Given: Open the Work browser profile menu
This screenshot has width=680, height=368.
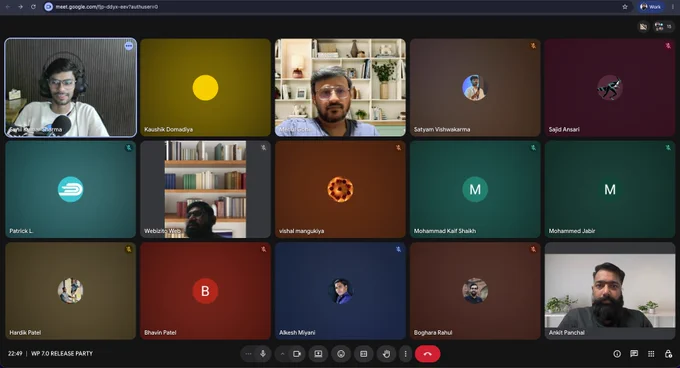Looking at the screenshot, I should [x=651, y=7].
